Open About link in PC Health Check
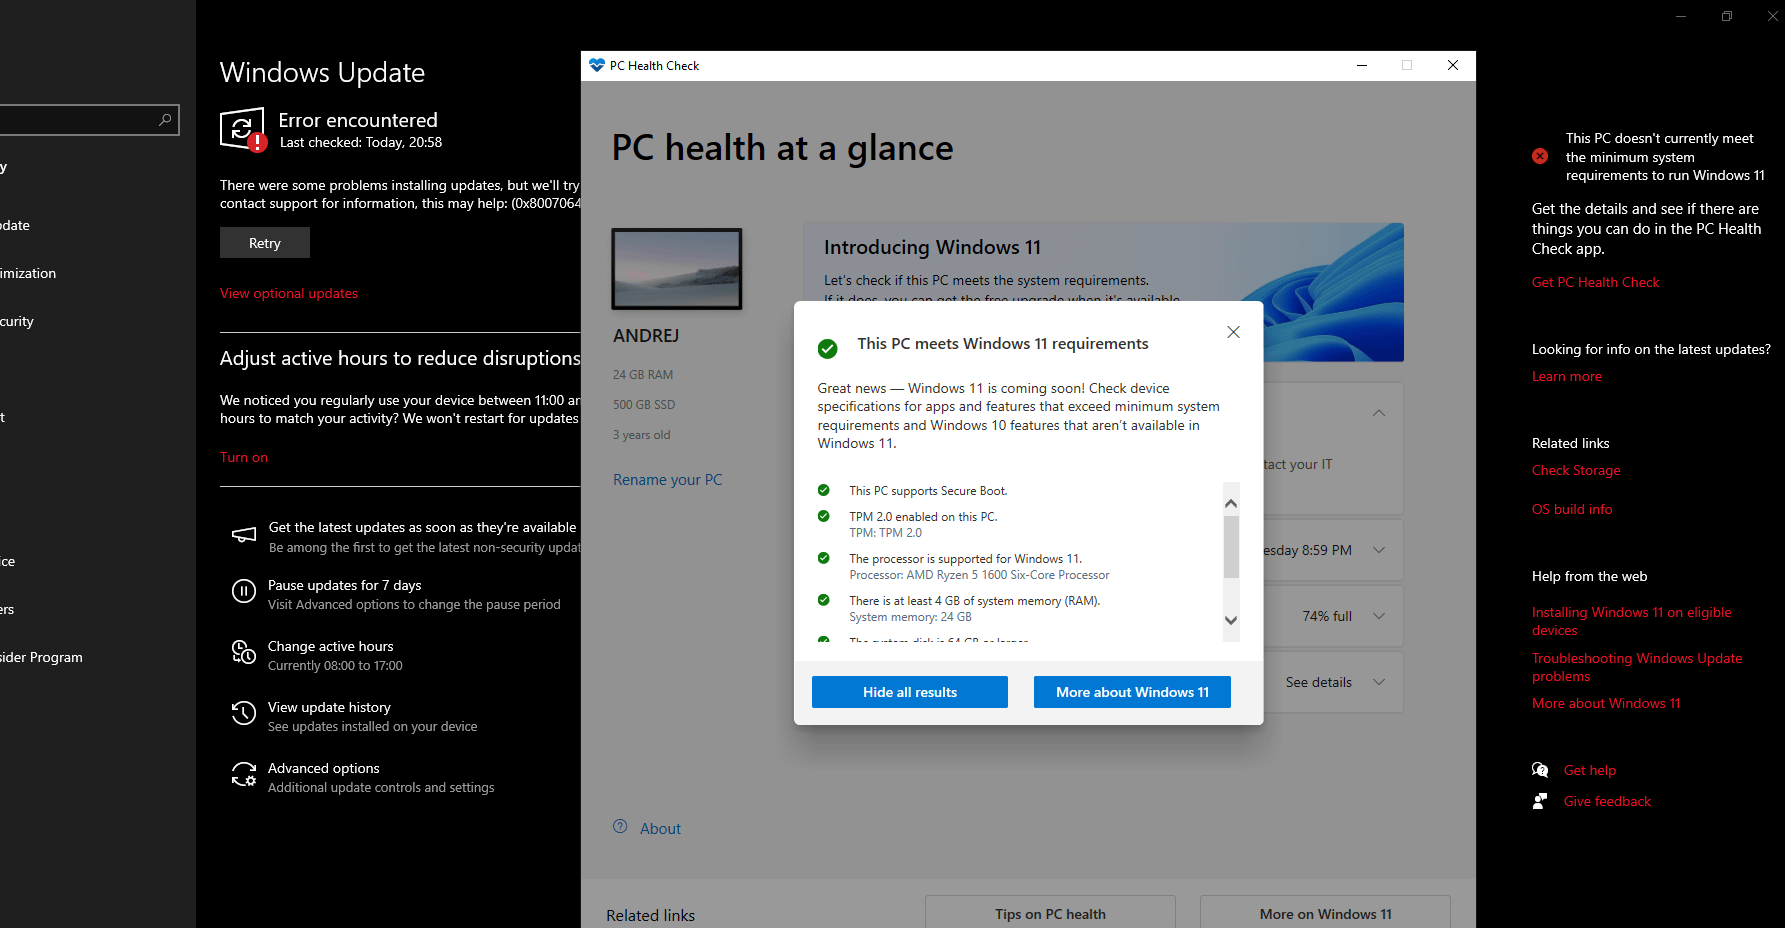Viewport: 1785px width, 928px height. click(x=660, y=828)
